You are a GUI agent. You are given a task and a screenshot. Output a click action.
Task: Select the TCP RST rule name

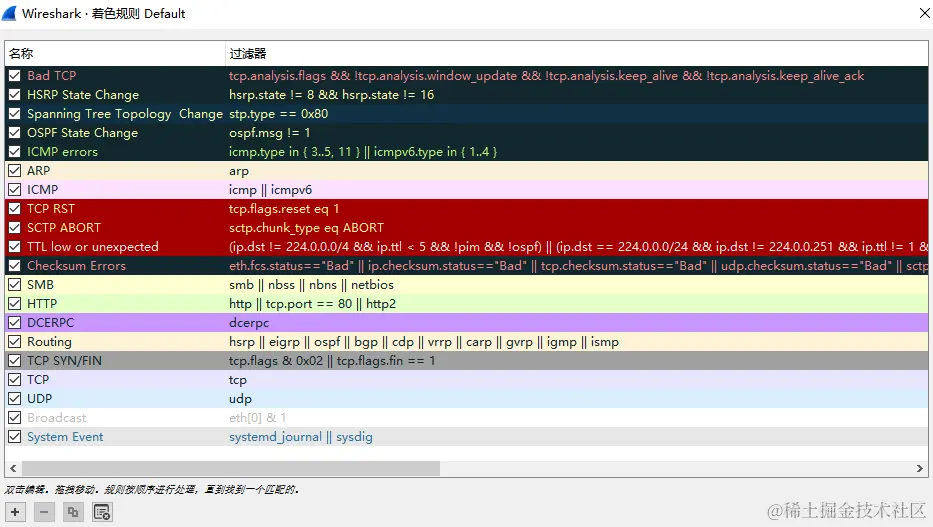click(x=51, y=209)
